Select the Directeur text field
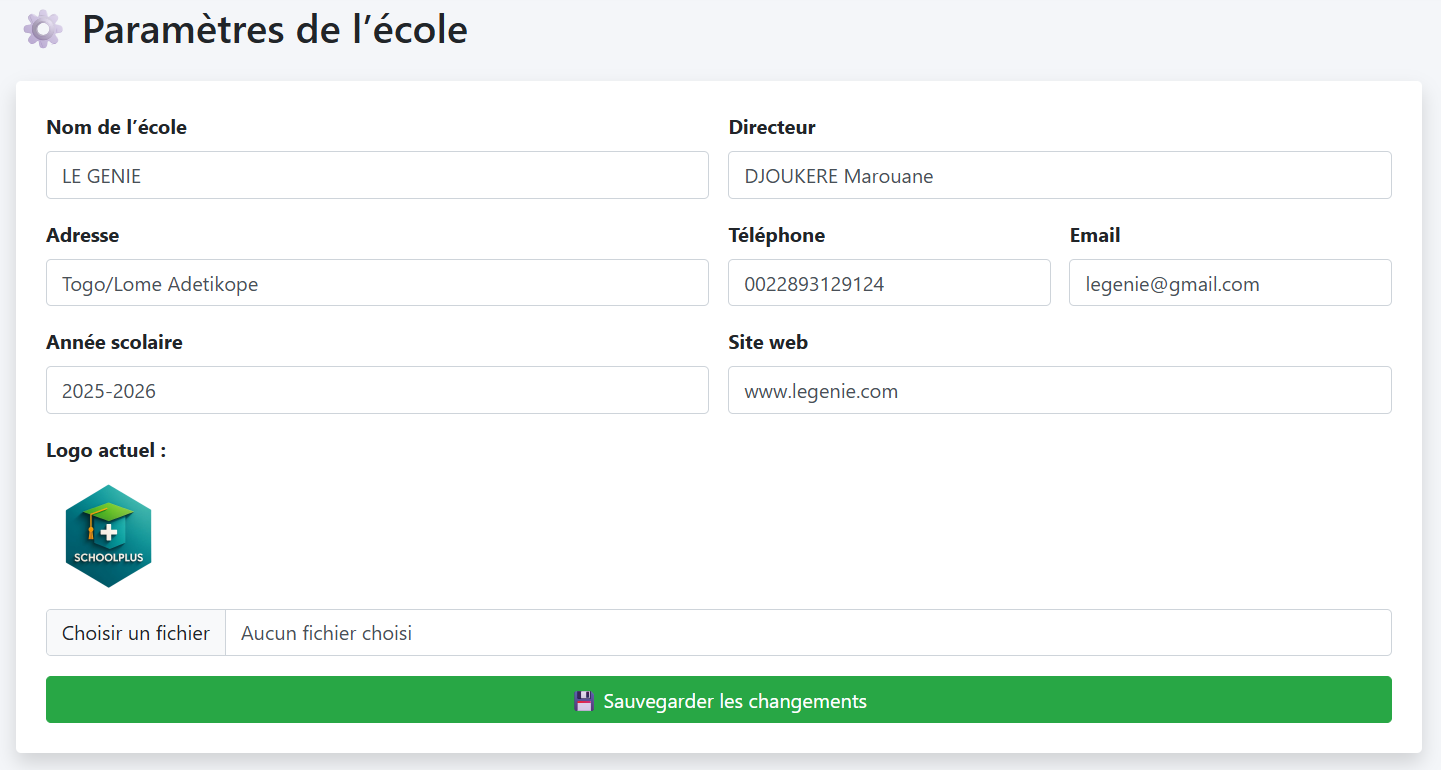The image size is (1441, 770). tap(1059, 175)
